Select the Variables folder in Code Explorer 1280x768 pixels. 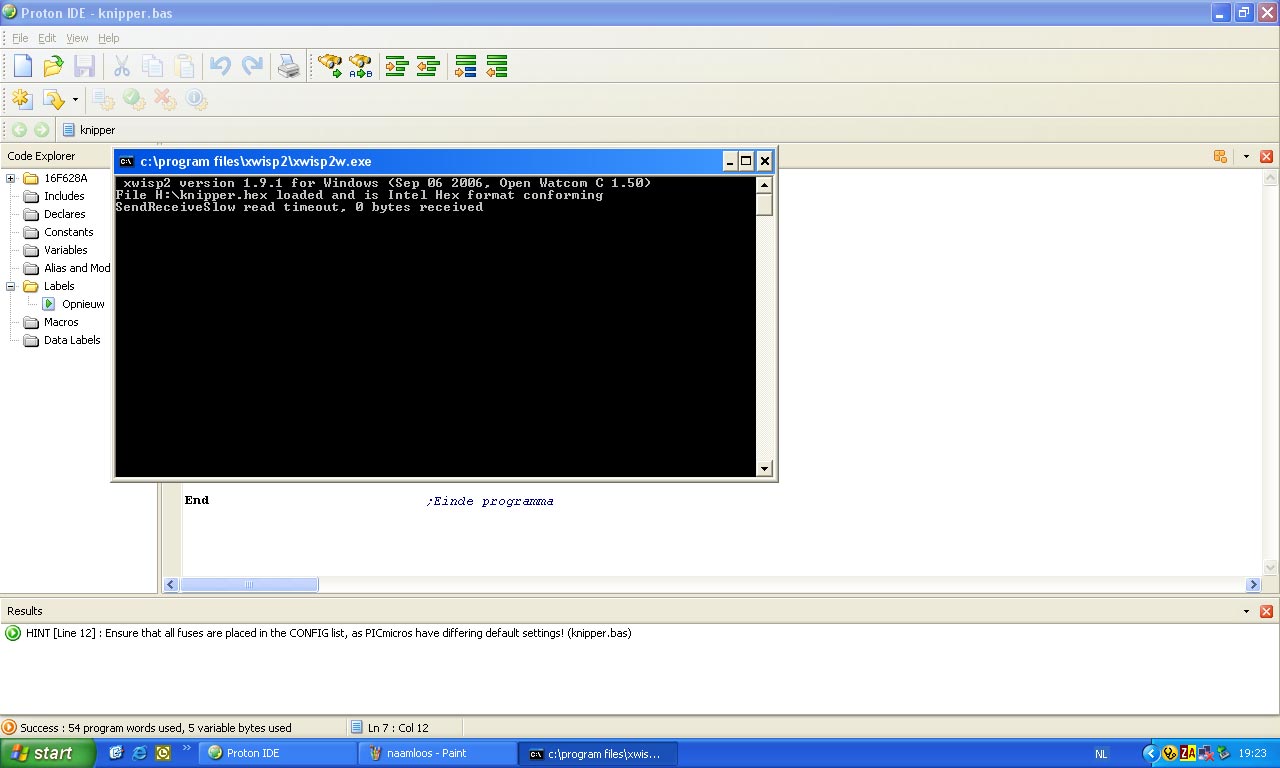(x=65, y=250)
